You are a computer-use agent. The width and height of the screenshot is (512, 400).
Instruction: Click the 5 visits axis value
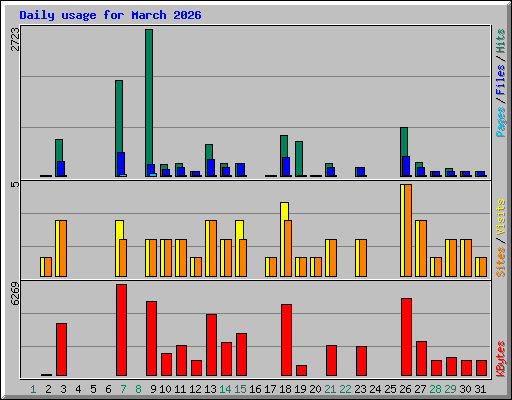click(15, 184)
